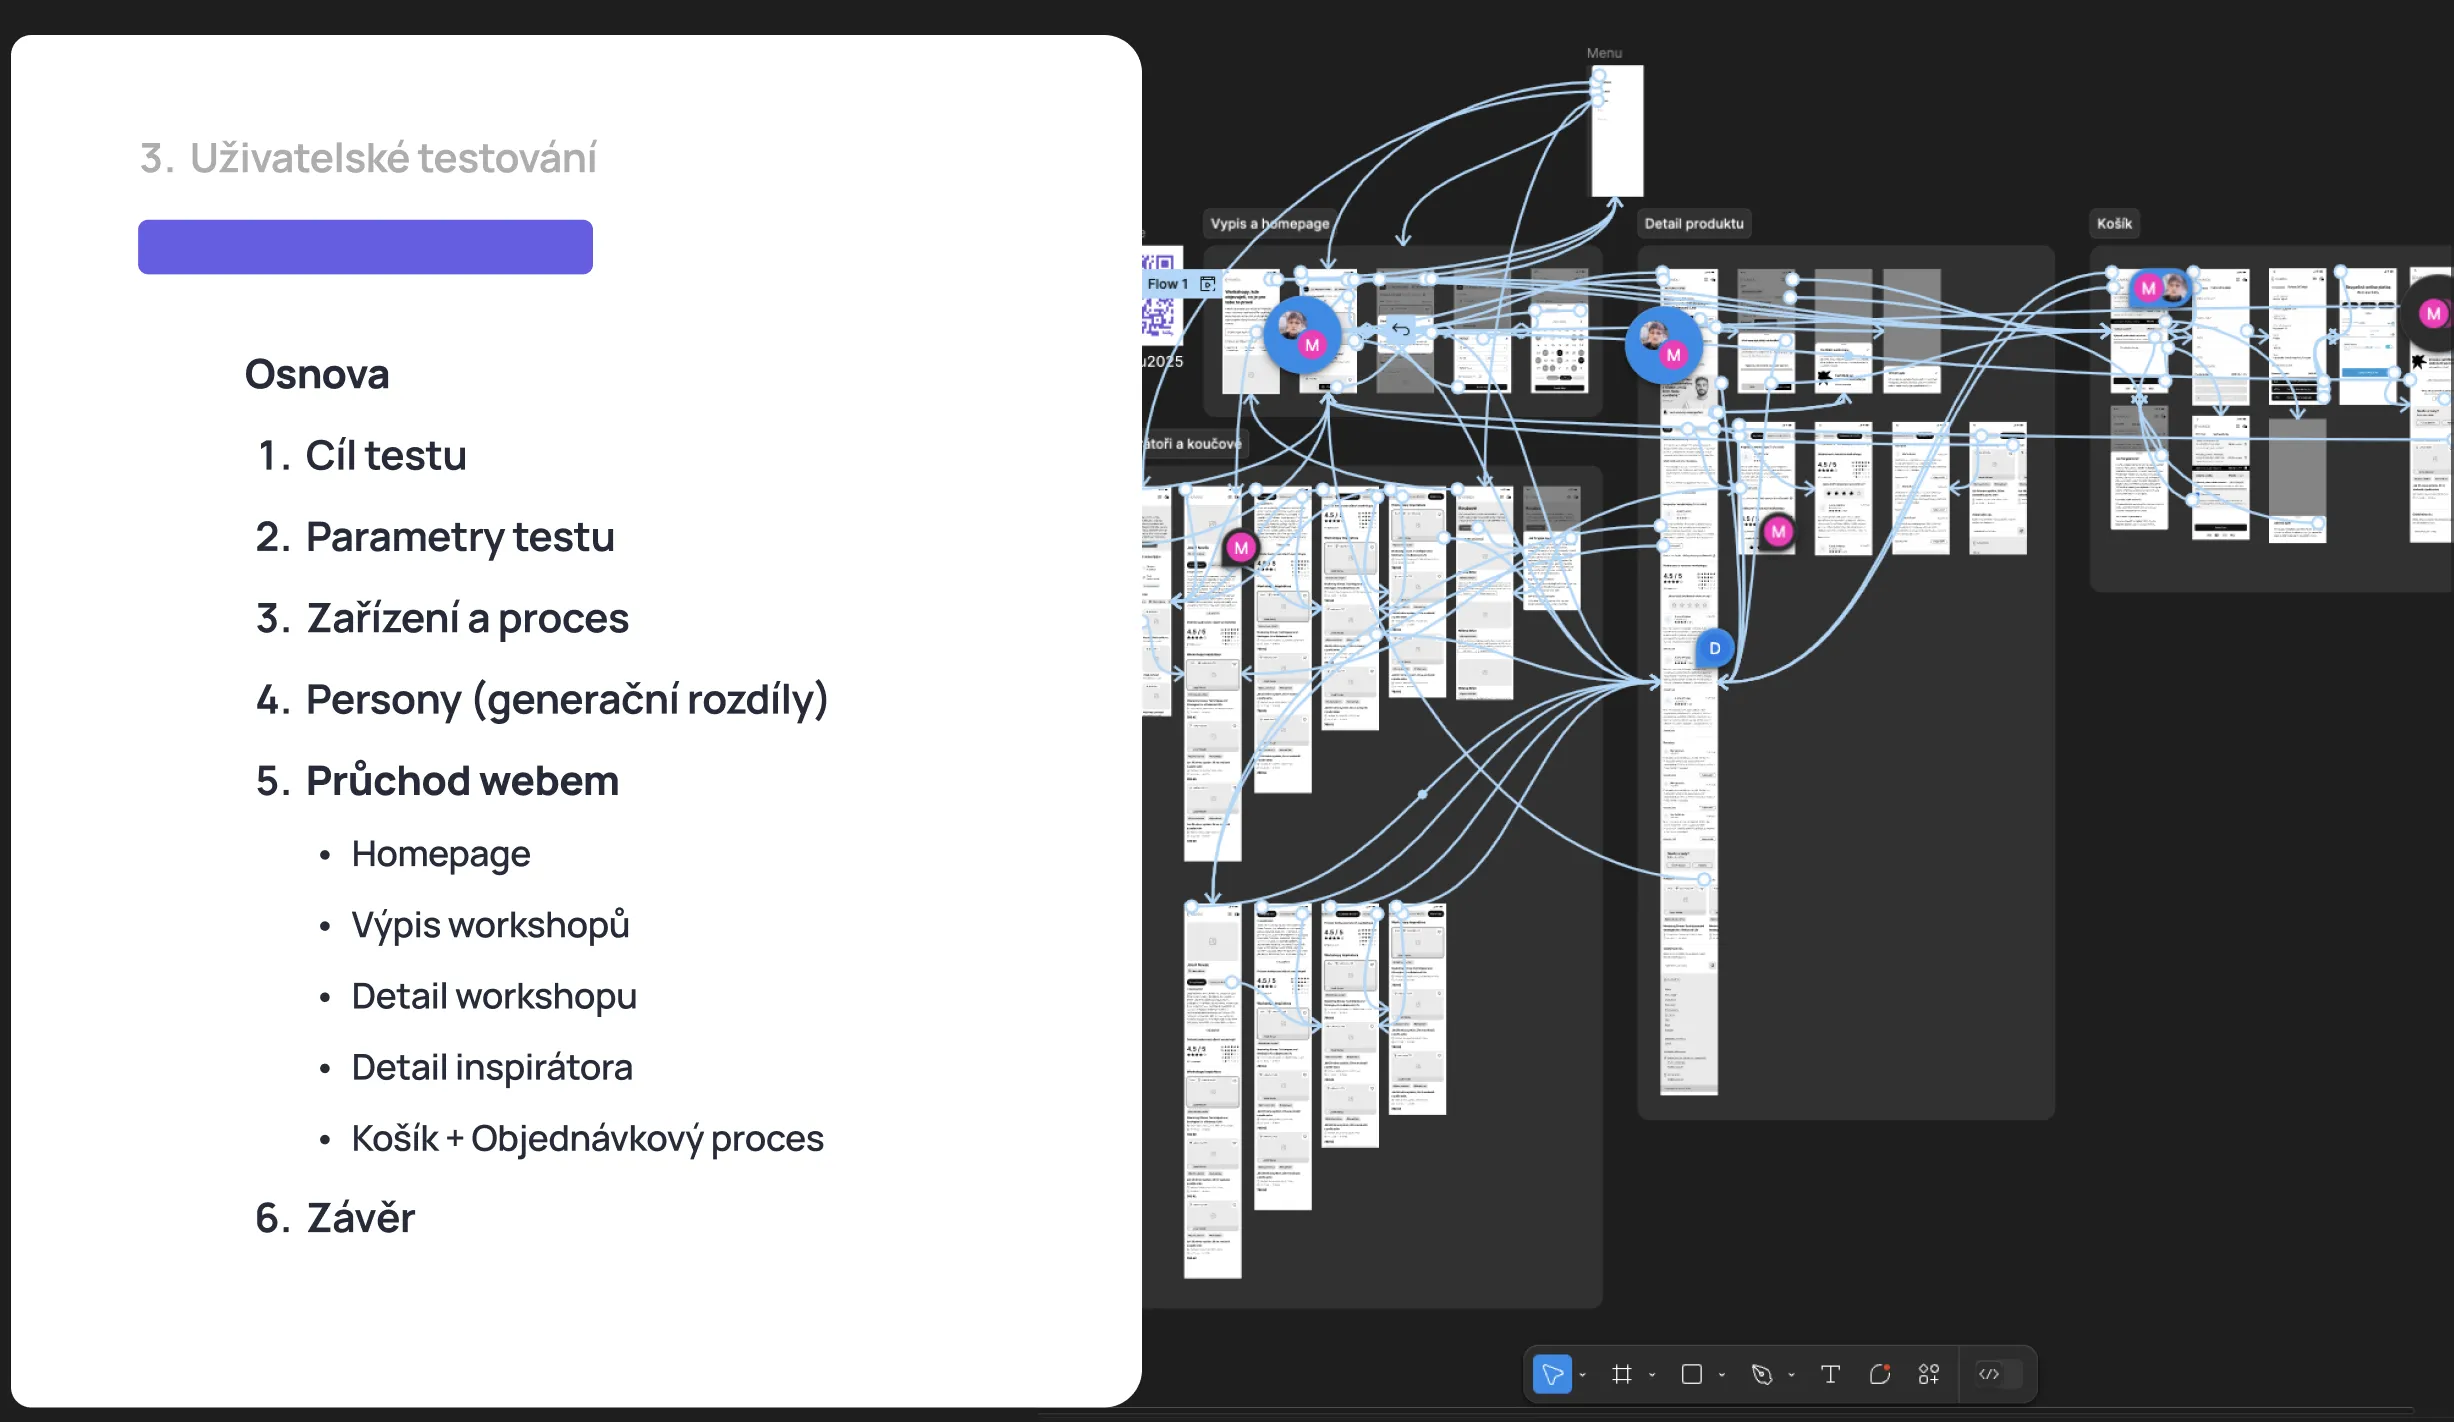Image resolution: width=2454 pixels, height=1422 pixels.
Task: Open the Flow 1 prototype settings icon
Action: pos(1208,284)
